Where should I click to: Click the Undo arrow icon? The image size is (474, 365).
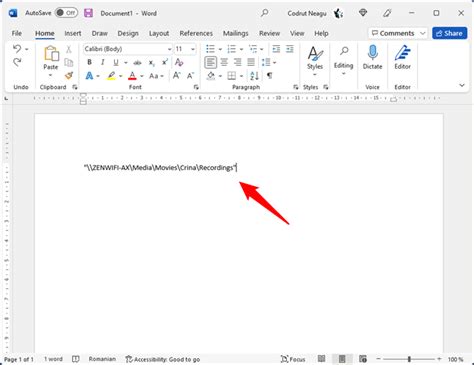pyautogui.click(x=17, y=49)
